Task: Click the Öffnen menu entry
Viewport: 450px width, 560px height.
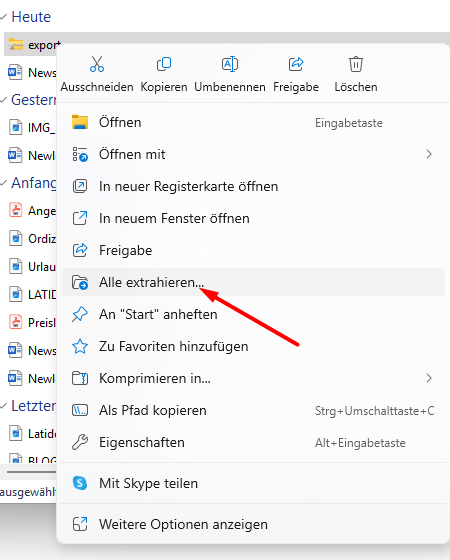Action: [x=253, y=122]
